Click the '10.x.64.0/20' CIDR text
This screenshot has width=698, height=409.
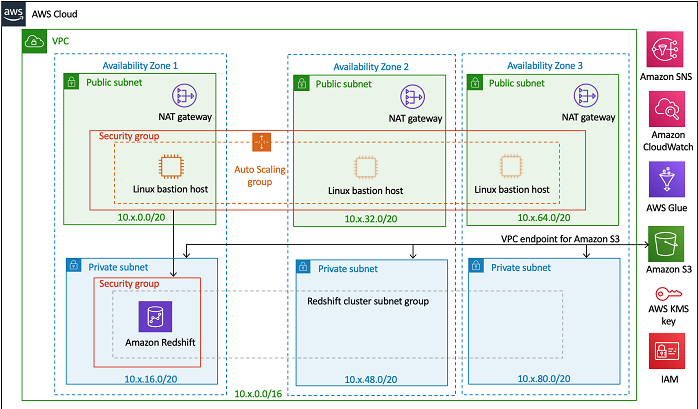click(544, 218)
